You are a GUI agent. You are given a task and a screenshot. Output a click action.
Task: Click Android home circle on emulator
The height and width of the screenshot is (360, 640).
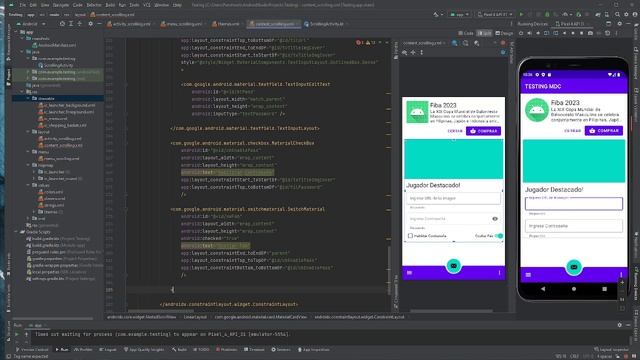pos(574,289)
